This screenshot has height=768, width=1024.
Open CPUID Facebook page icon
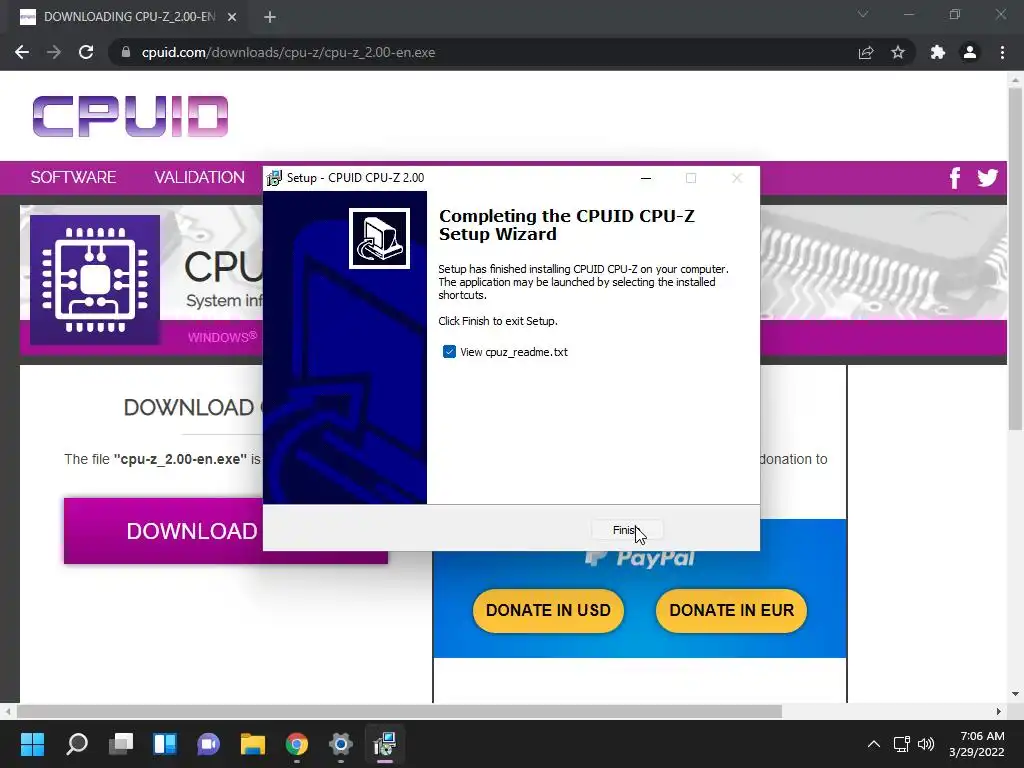[955, 178]
